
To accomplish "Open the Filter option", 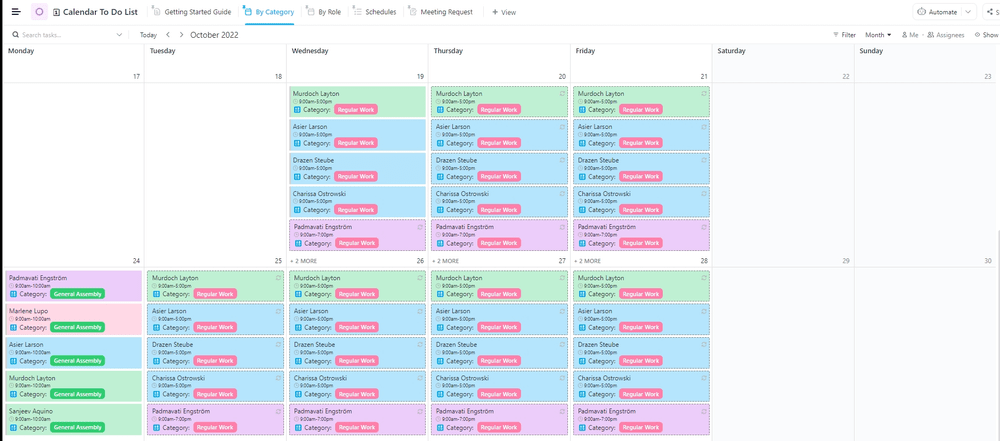I will click(x=844, y=35).
